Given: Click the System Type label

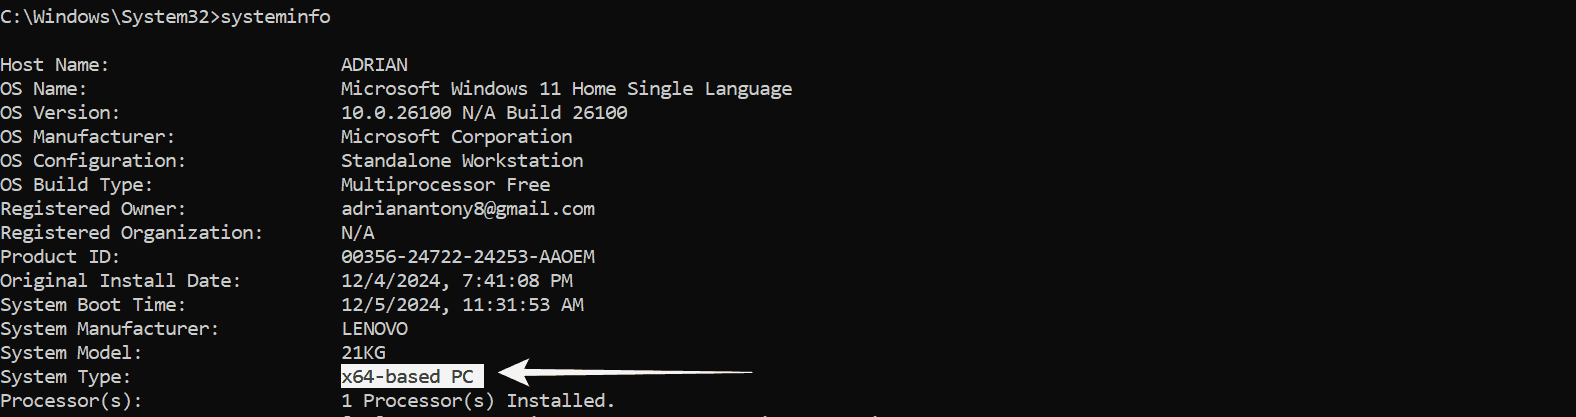Looking at the screenshot, I should tap(65, 376).
